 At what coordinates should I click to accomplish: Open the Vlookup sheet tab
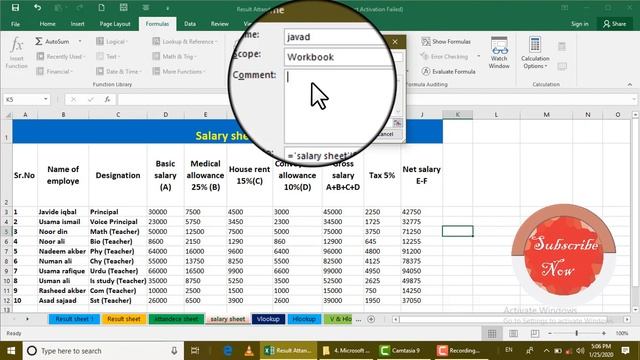point(268,319)
